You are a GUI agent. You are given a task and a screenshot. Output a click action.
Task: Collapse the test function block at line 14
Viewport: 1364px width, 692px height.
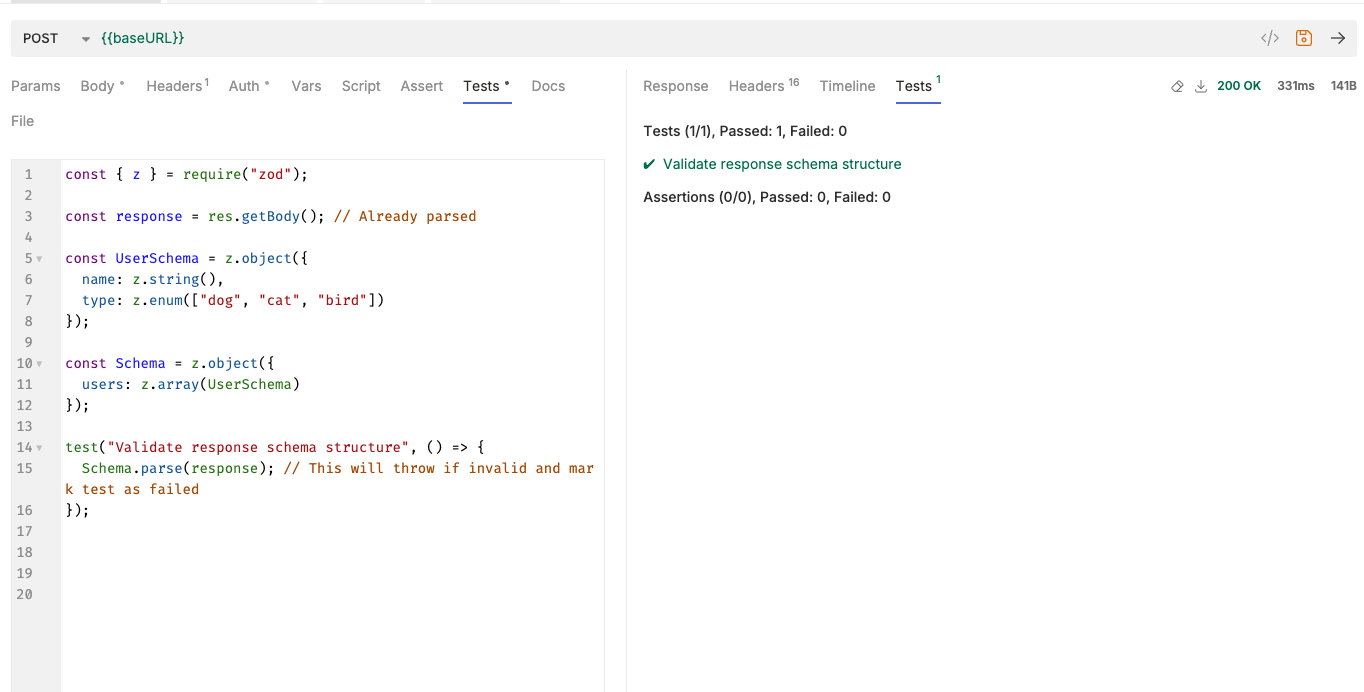tap(38, 447)
